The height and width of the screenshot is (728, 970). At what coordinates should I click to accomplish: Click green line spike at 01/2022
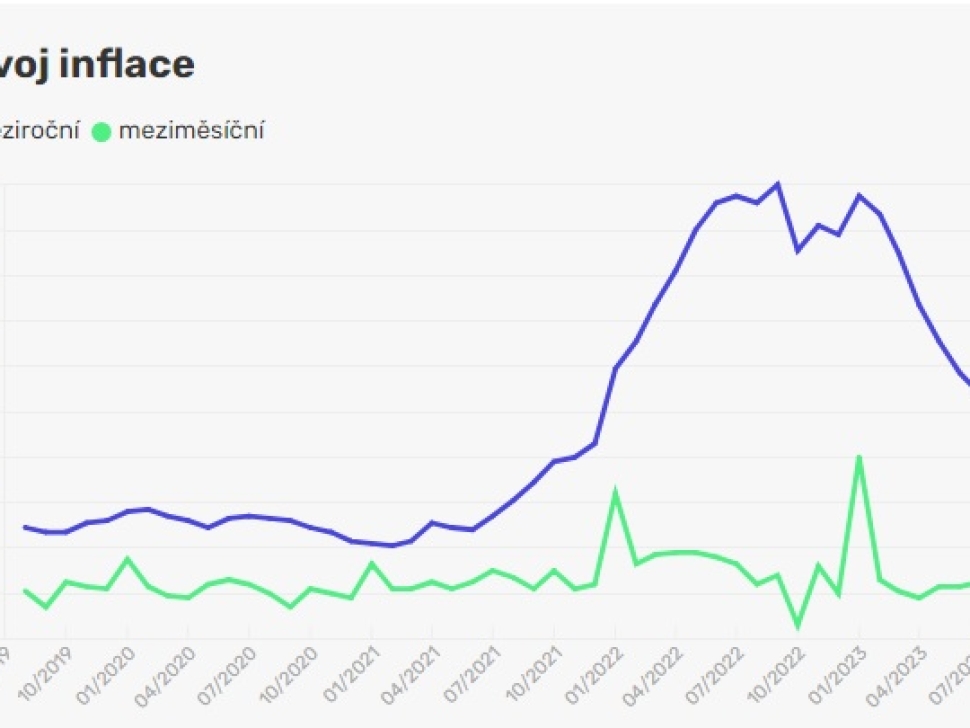coord(615,492)
